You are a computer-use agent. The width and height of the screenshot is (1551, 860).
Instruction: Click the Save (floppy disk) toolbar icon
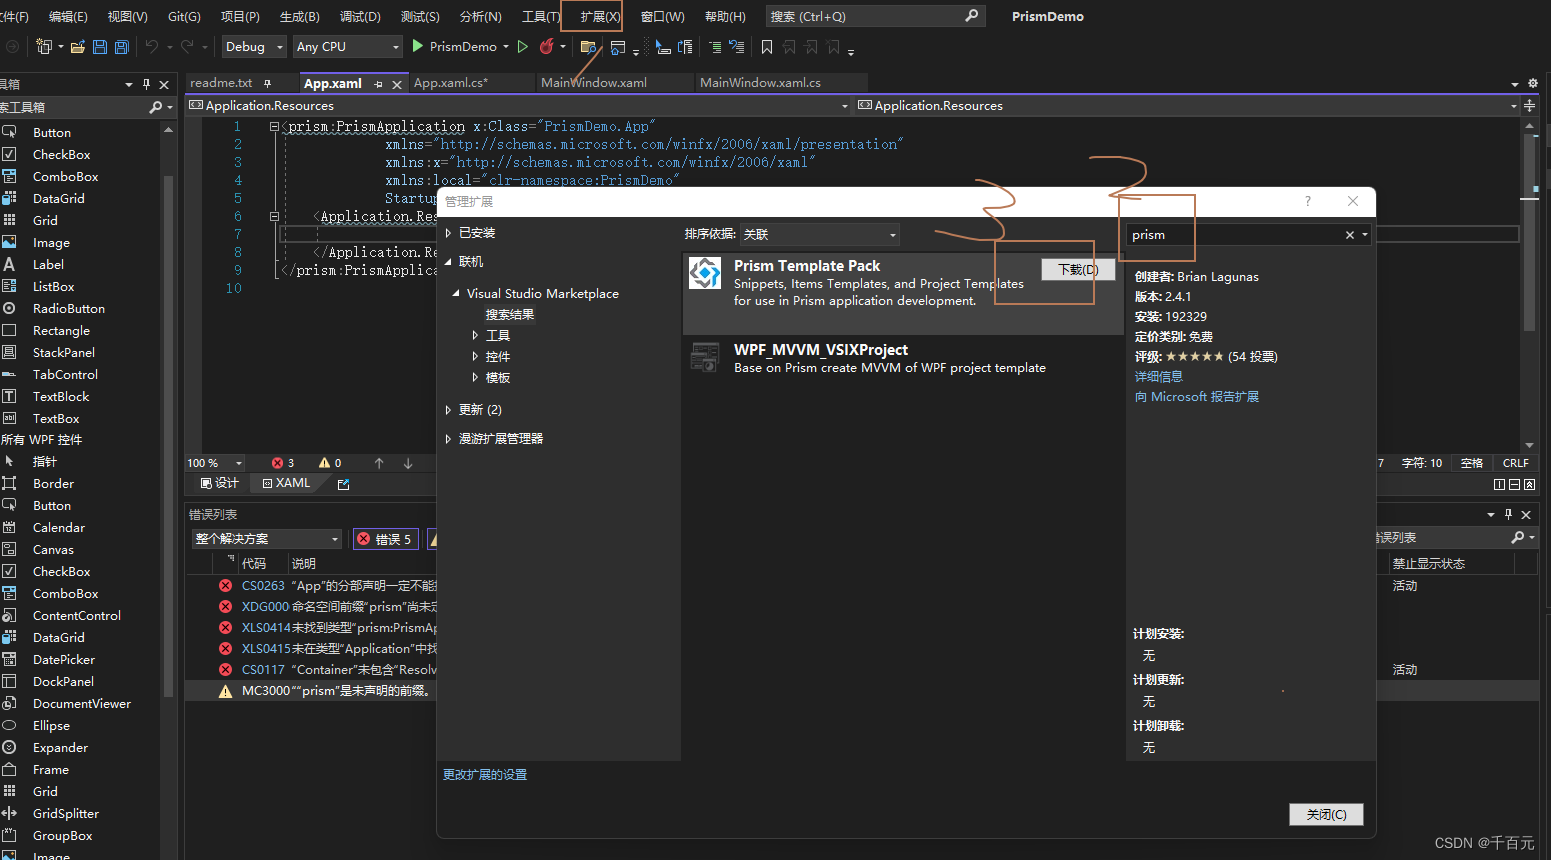click(x=99, y=47)
